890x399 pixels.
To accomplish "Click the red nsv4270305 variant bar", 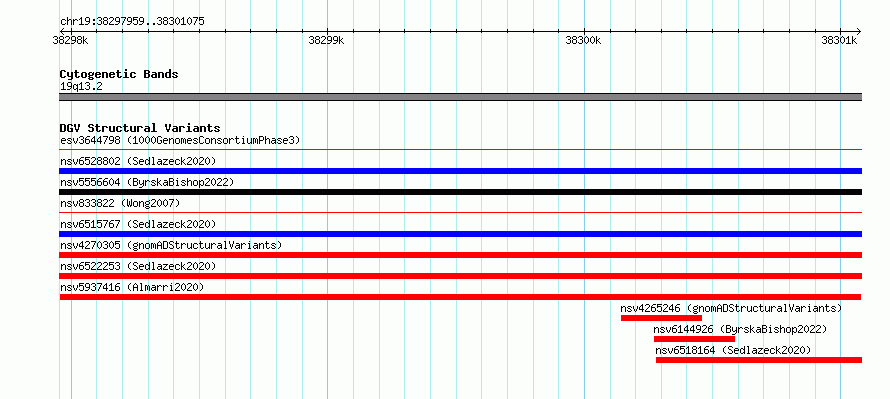I will 460,255.
